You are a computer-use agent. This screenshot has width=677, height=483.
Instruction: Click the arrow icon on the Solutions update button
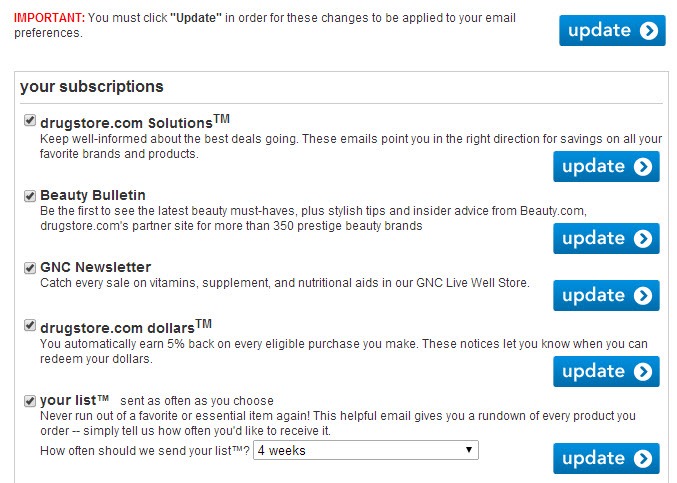(643, 167)
